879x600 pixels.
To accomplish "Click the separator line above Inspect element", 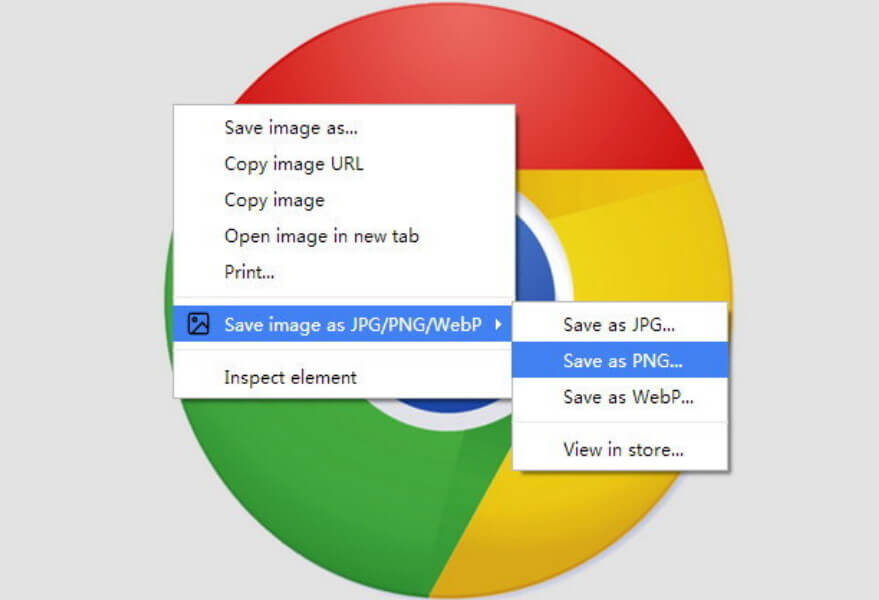I will tap(344, 350).
